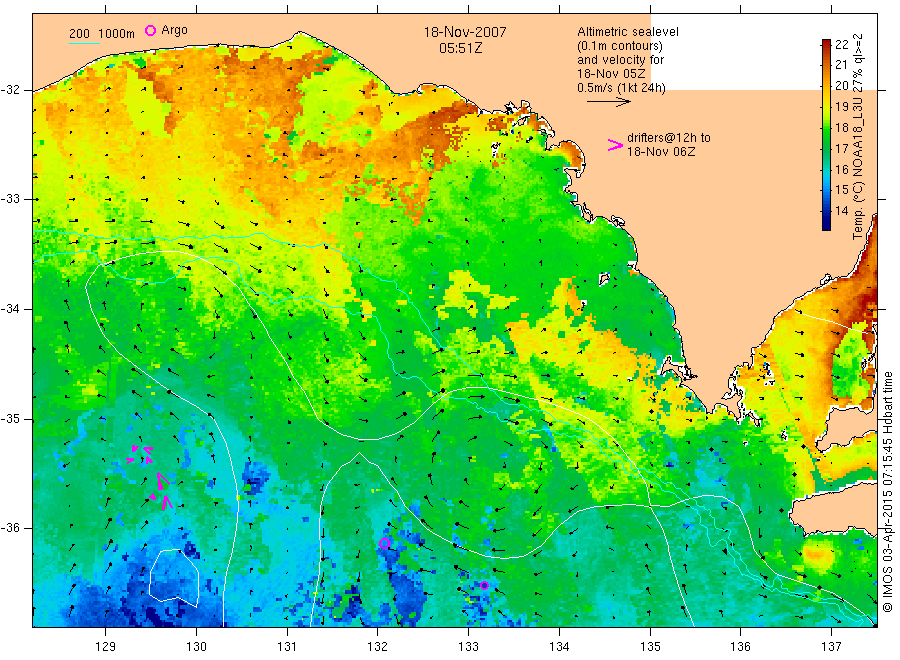Click the colorbar label 20
The width and height of the screenshot is (900, 660).
(841, 86)
